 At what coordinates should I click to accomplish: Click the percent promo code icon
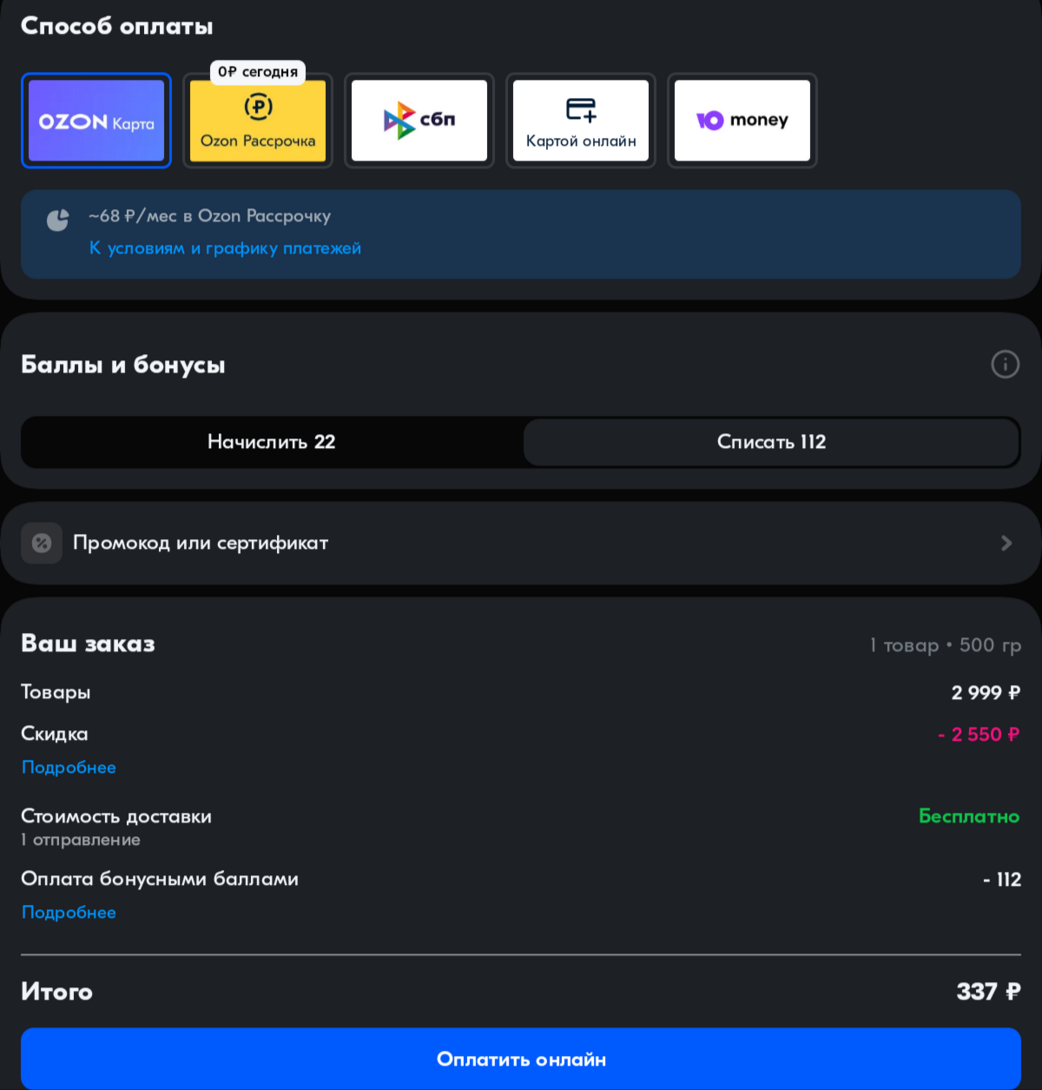tap(42, 543)
